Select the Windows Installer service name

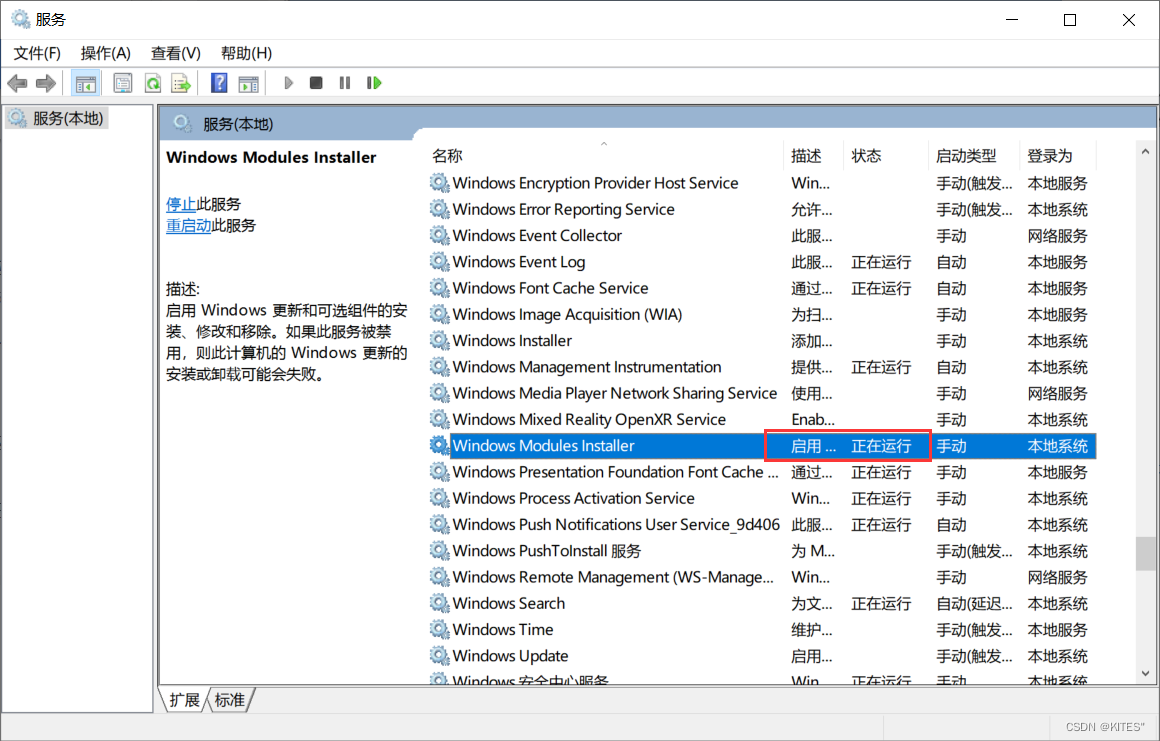click(x=512, y=341)
